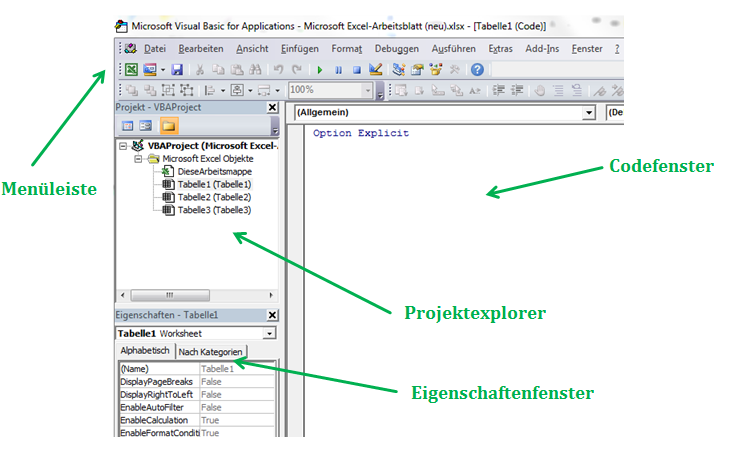This screenshot has width=738, height=453.
Task: Click the Group controls icon
Action: (168, 90)
